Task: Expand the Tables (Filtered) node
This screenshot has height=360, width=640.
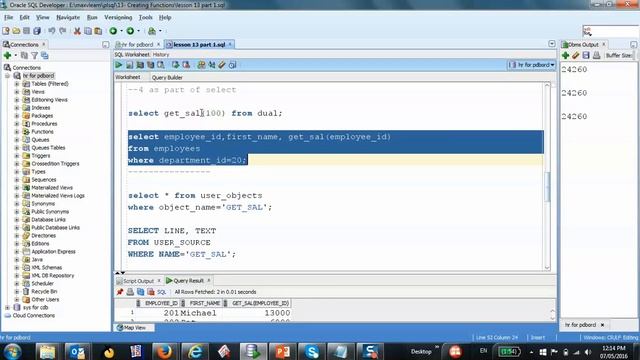Action: [x=17, y=84]
